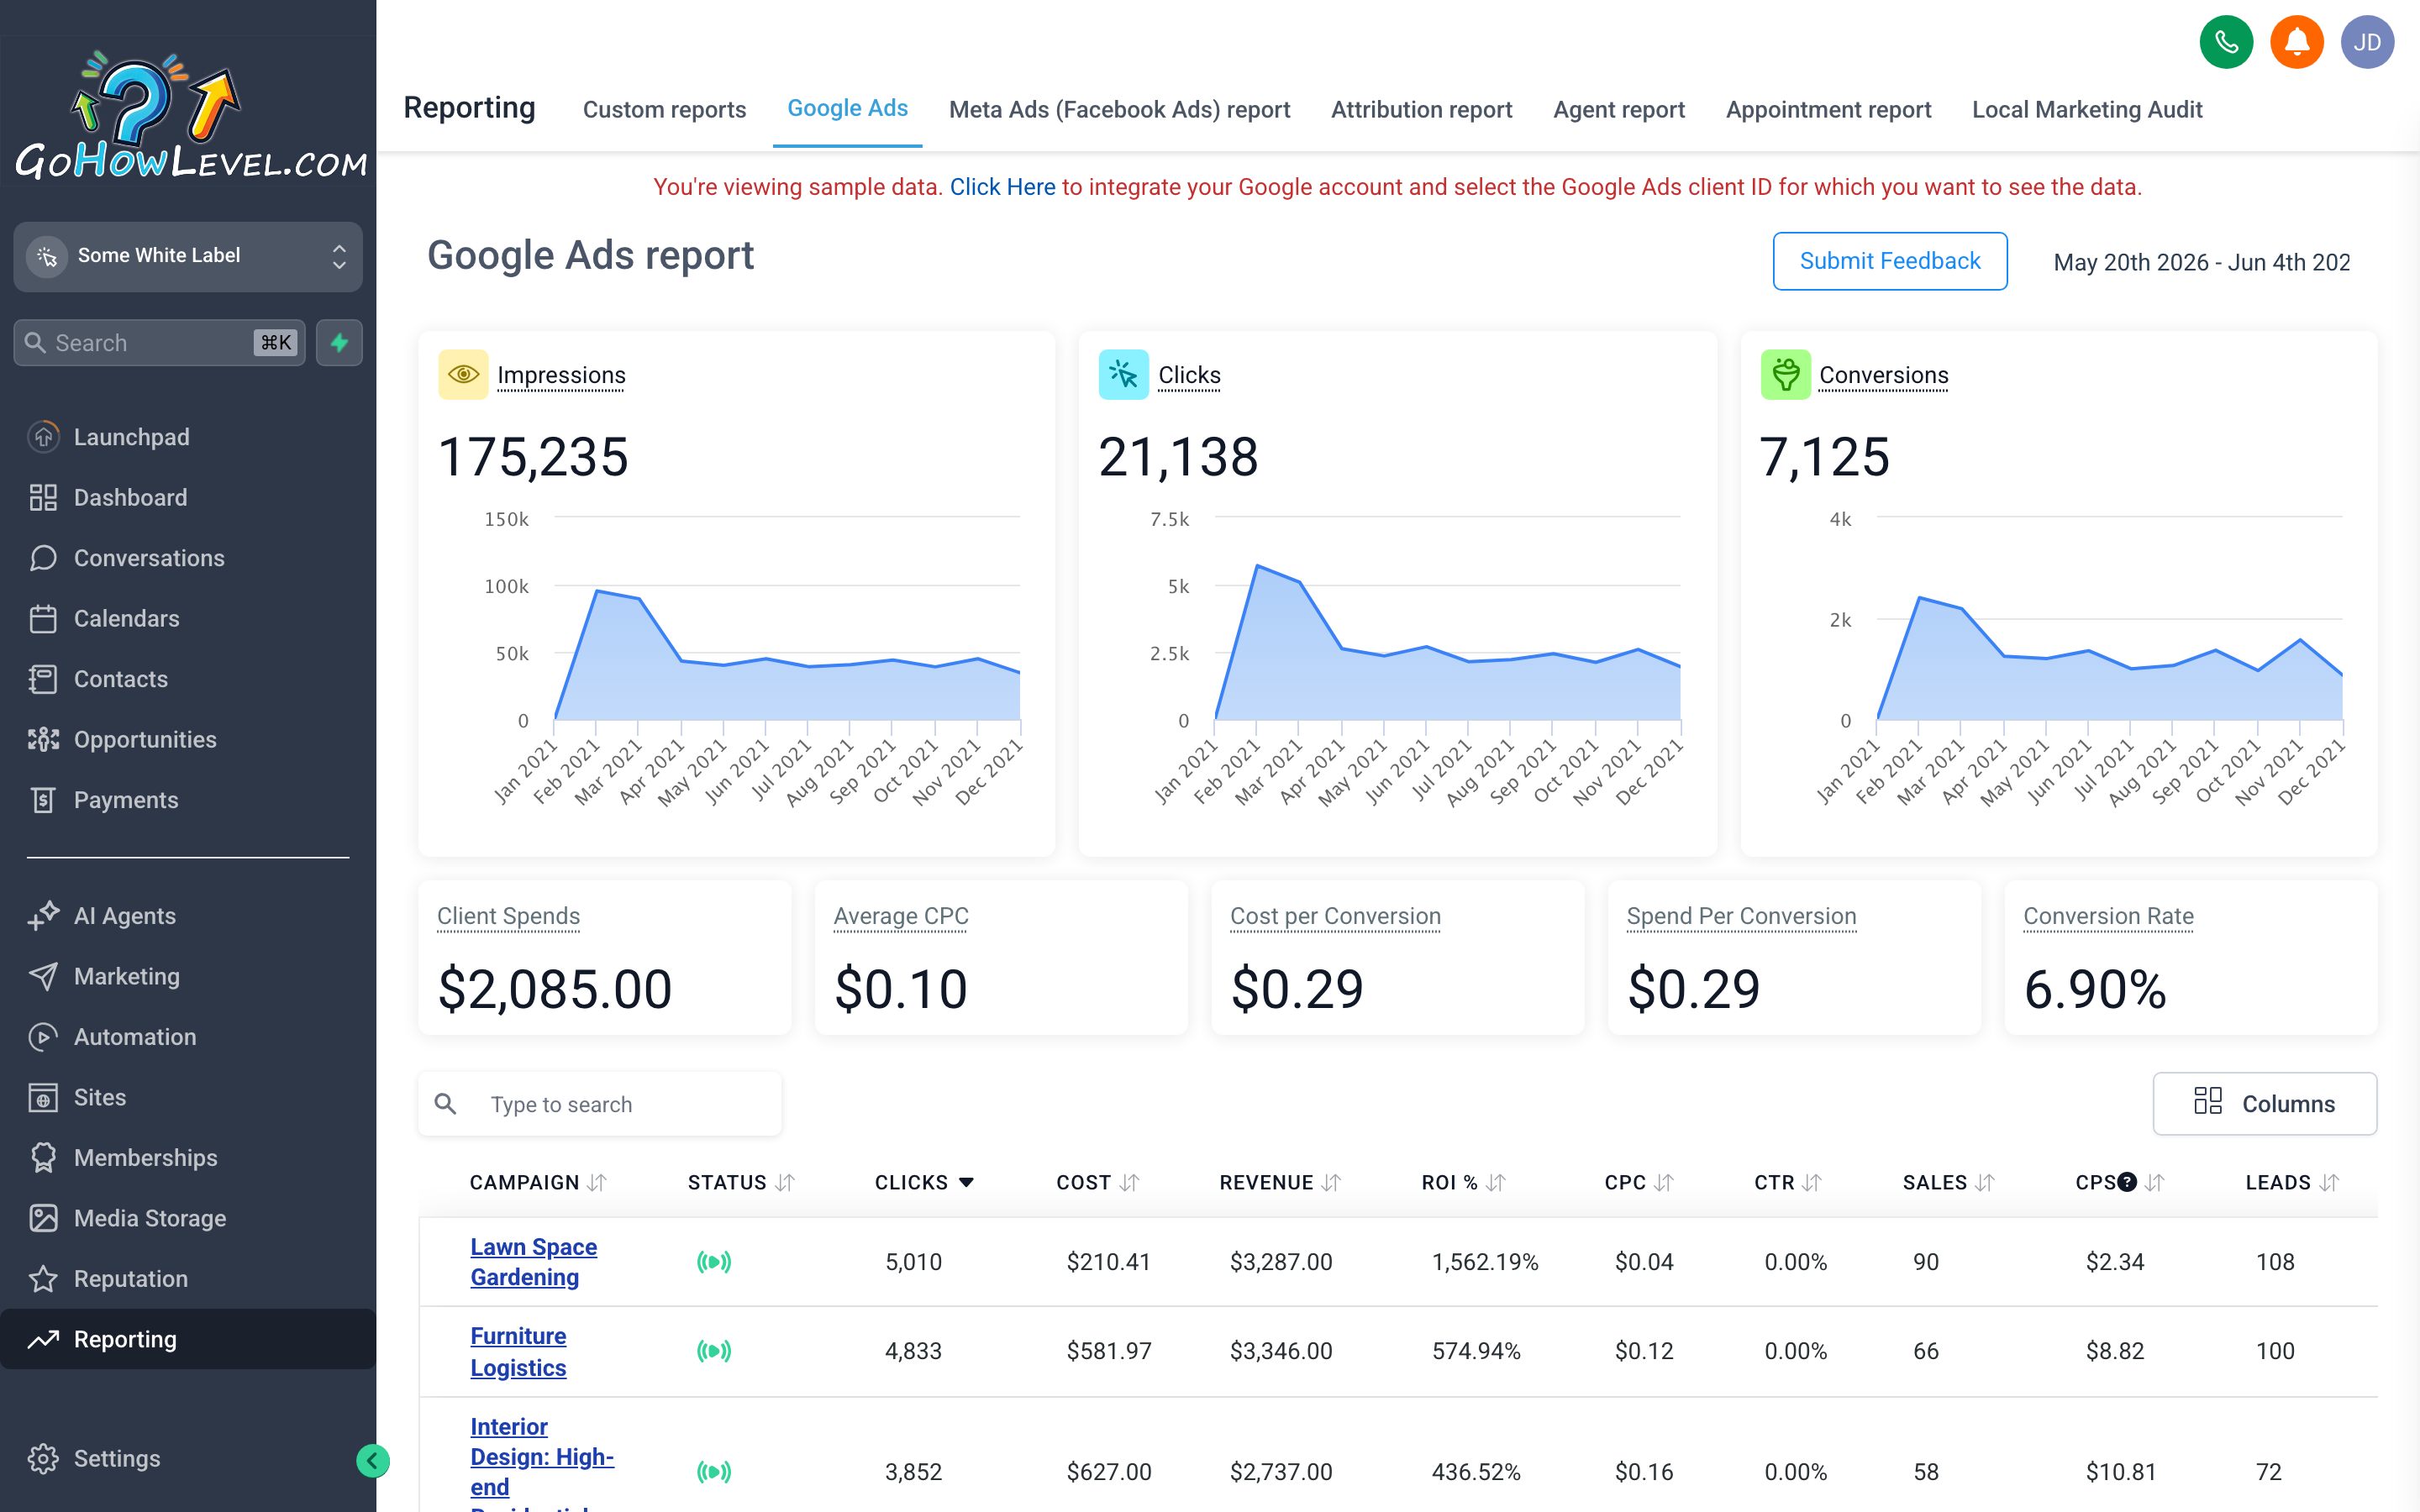The height and width of the screenshot is (1512, 2420).
Task: Switch to the Attribution report tab
Action: (x=1421, y=109)
